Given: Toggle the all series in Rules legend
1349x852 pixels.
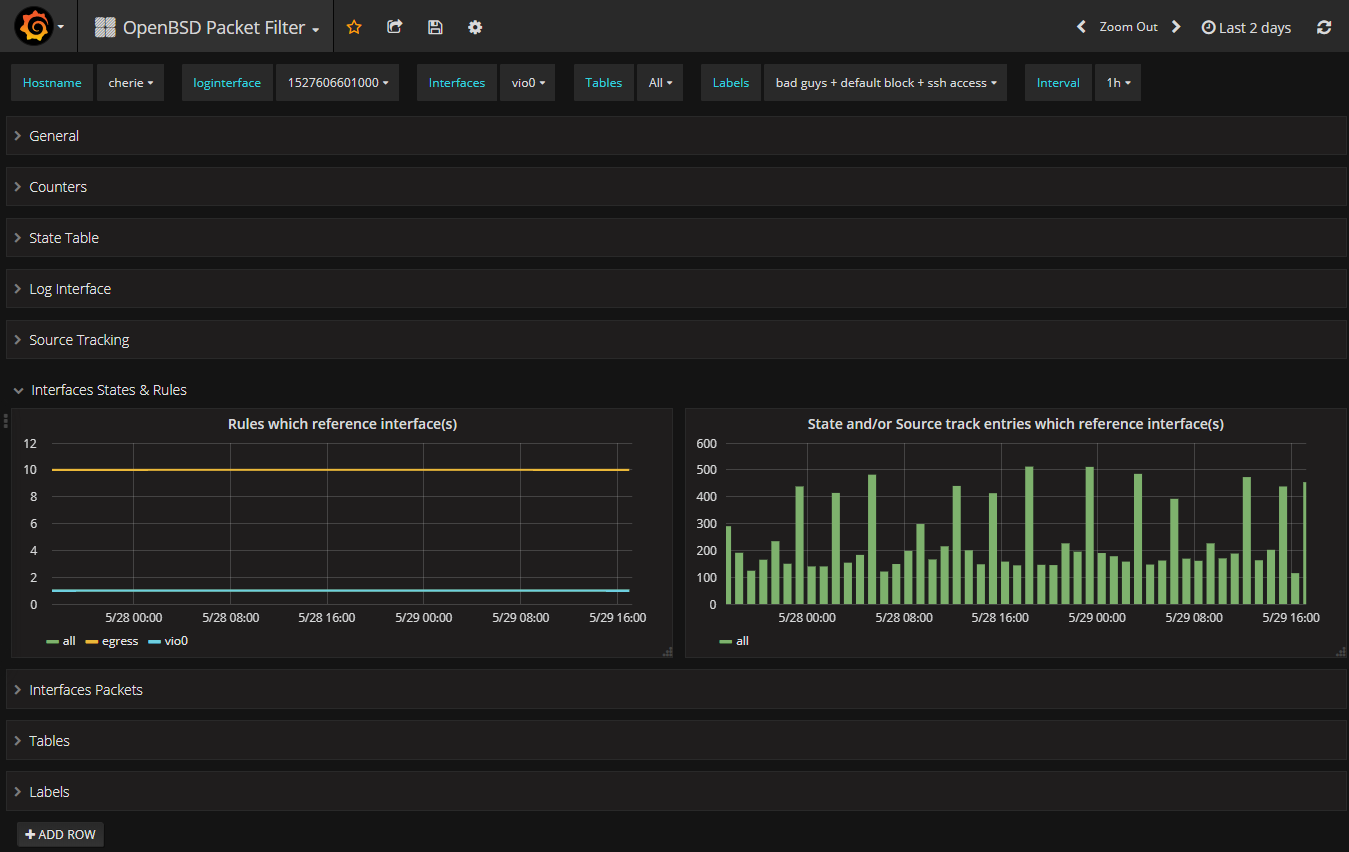Looking at the screenshot, I should pos(68,641).
